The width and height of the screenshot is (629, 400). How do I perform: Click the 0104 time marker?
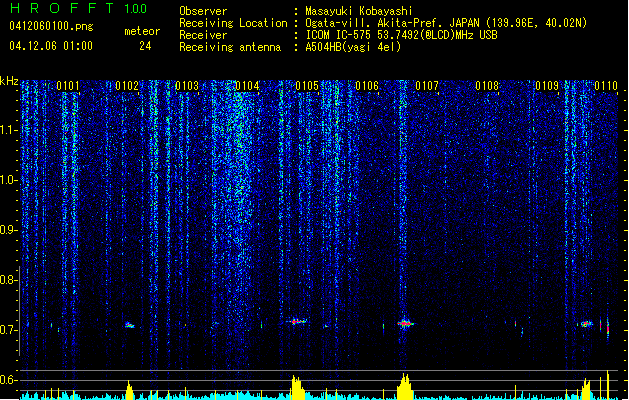(x=247, y=86)
